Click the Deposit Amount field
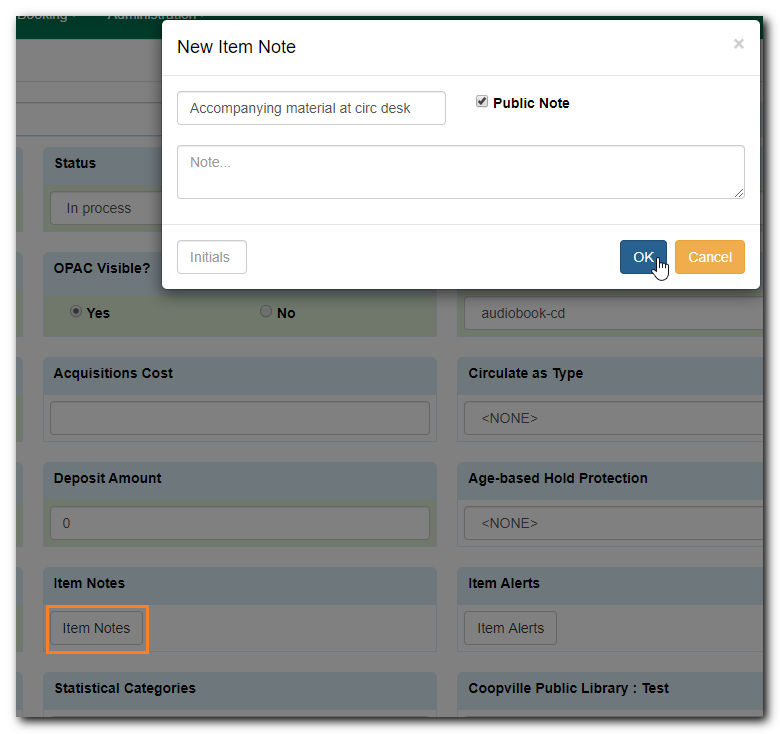Screen dimensions: 780x734 240,523
